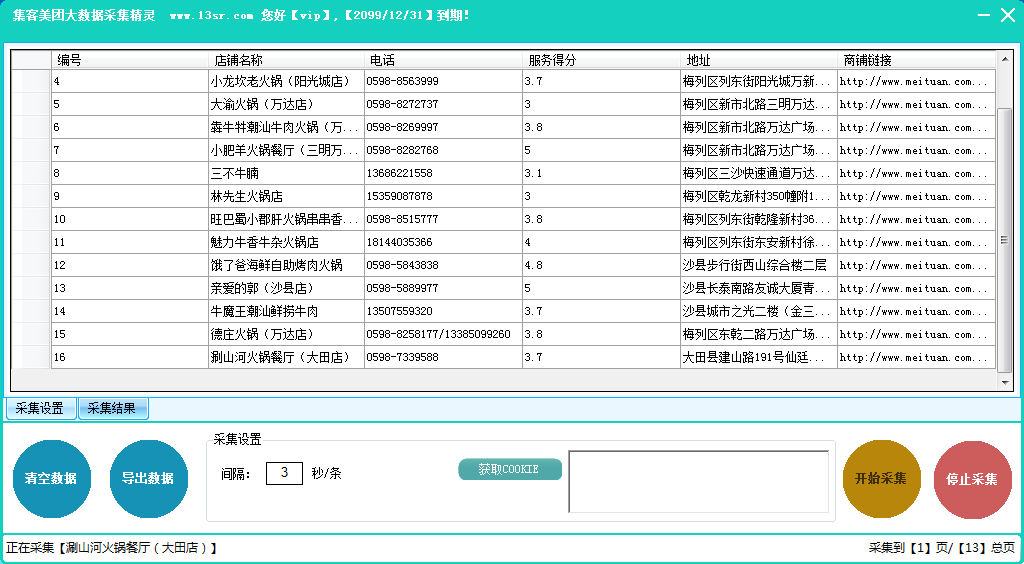Sort by 电话 column header
The image size is (1024, 564).
coord(443,61)
